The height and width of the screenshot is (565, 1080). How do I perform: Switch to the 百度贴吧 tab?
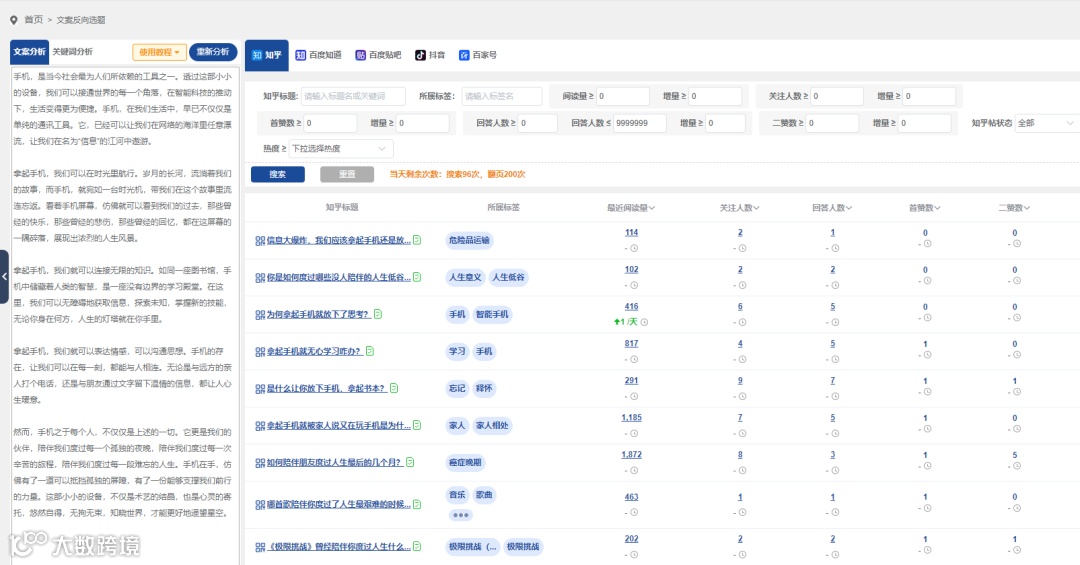[378, 55]
